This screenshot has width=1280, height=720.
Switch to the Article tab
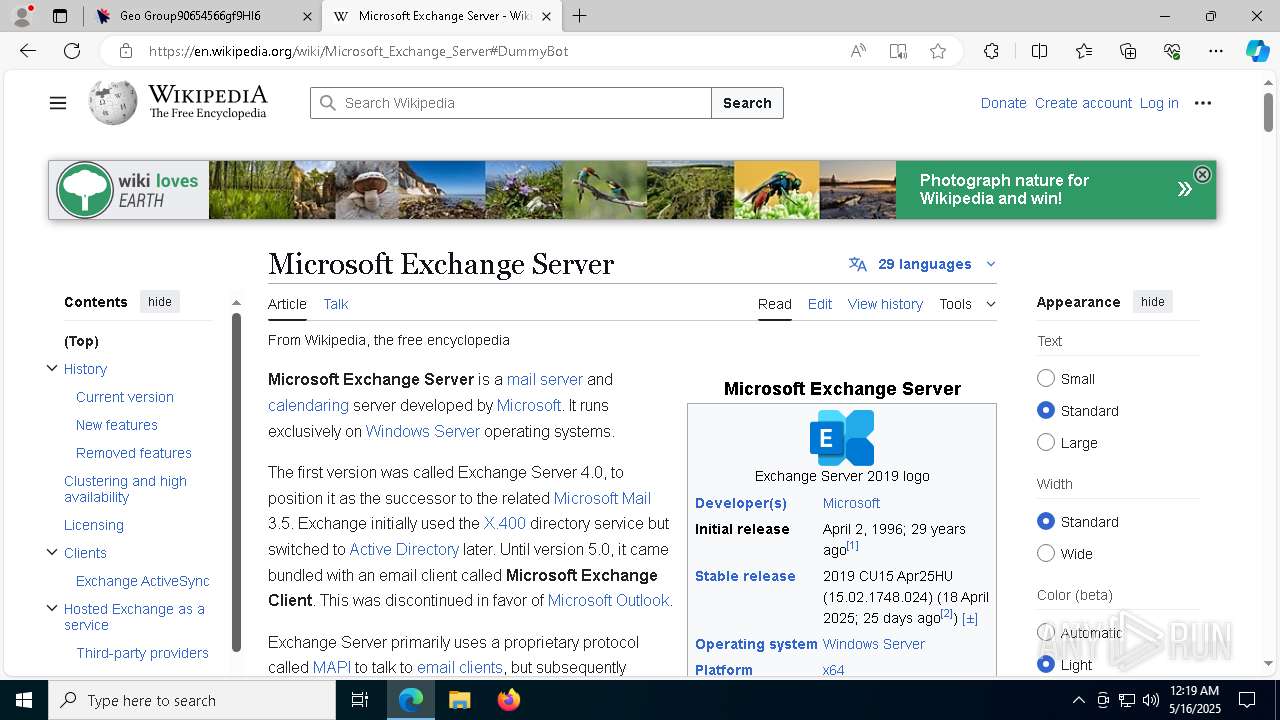click(287, 304)
